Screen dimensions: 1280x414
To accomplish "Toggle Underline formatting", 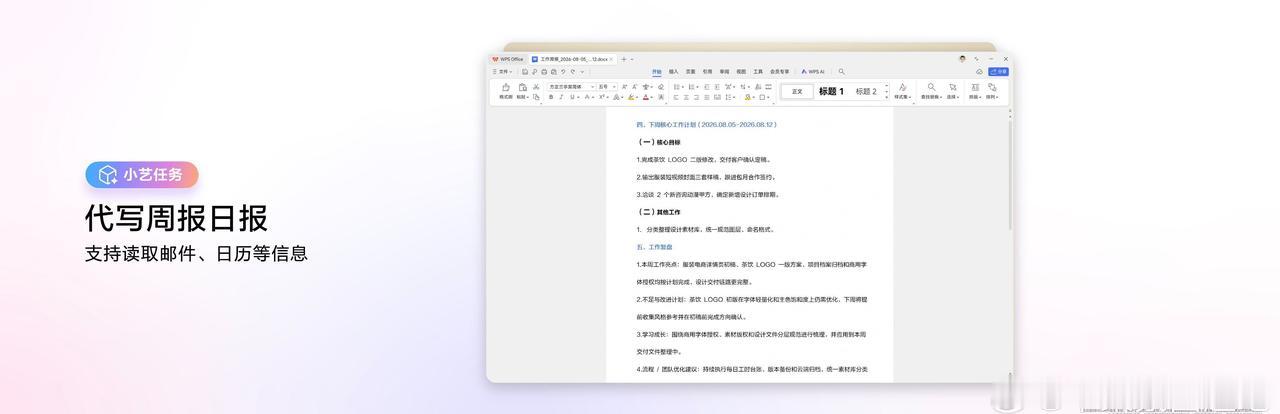I will pos(572,97).
